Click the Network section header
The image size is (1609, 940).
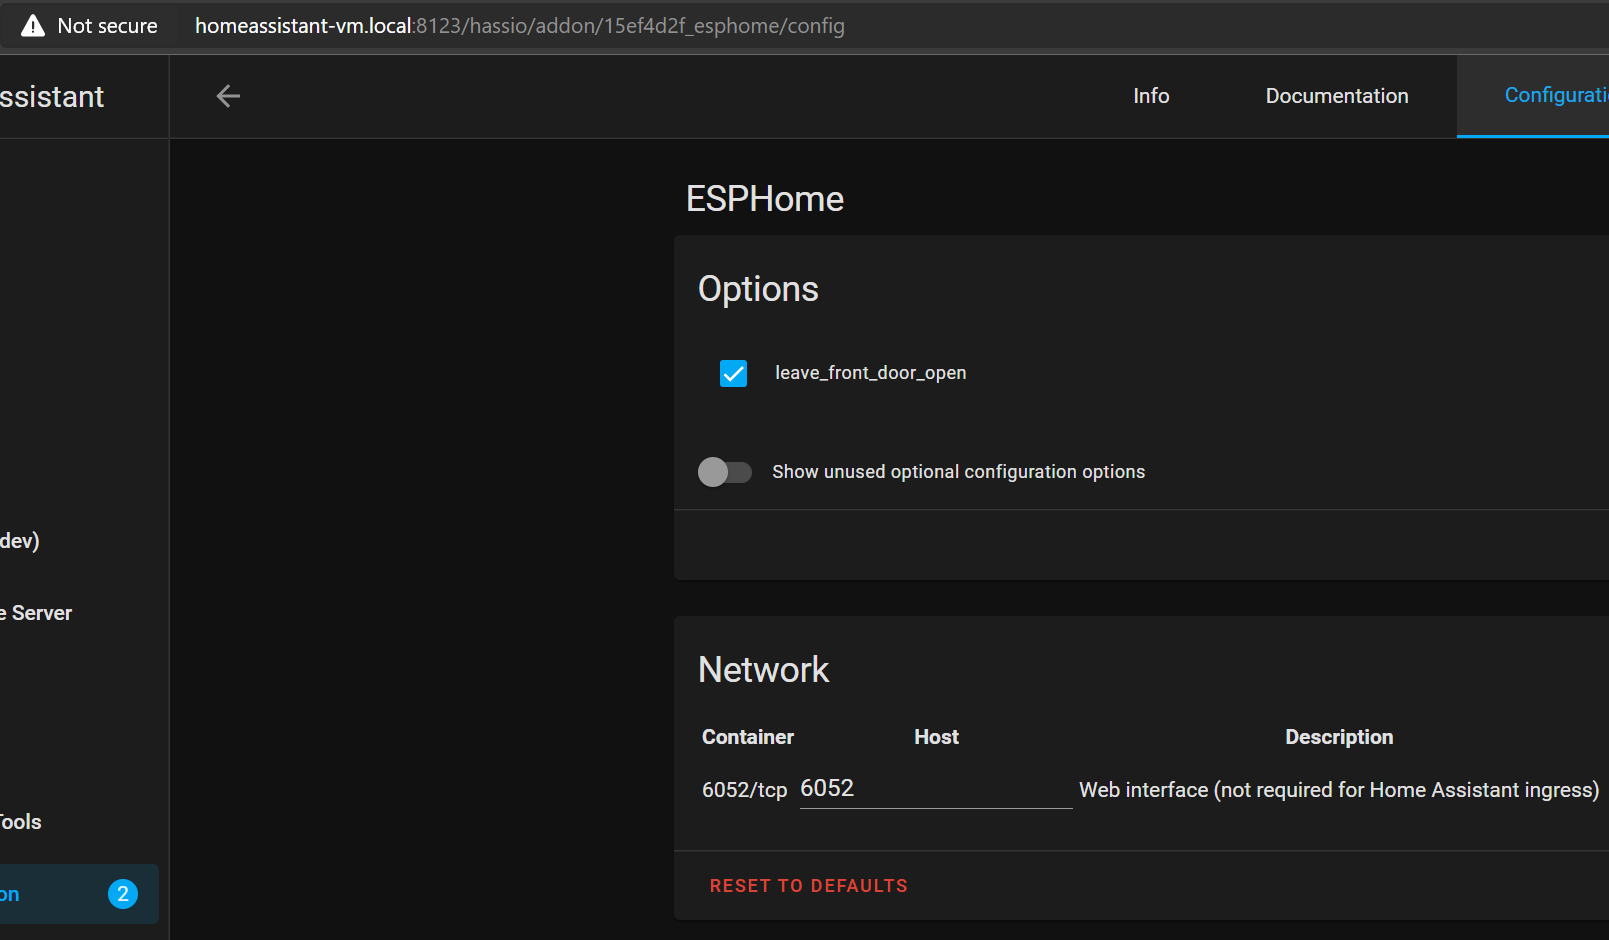pos(763,670)
